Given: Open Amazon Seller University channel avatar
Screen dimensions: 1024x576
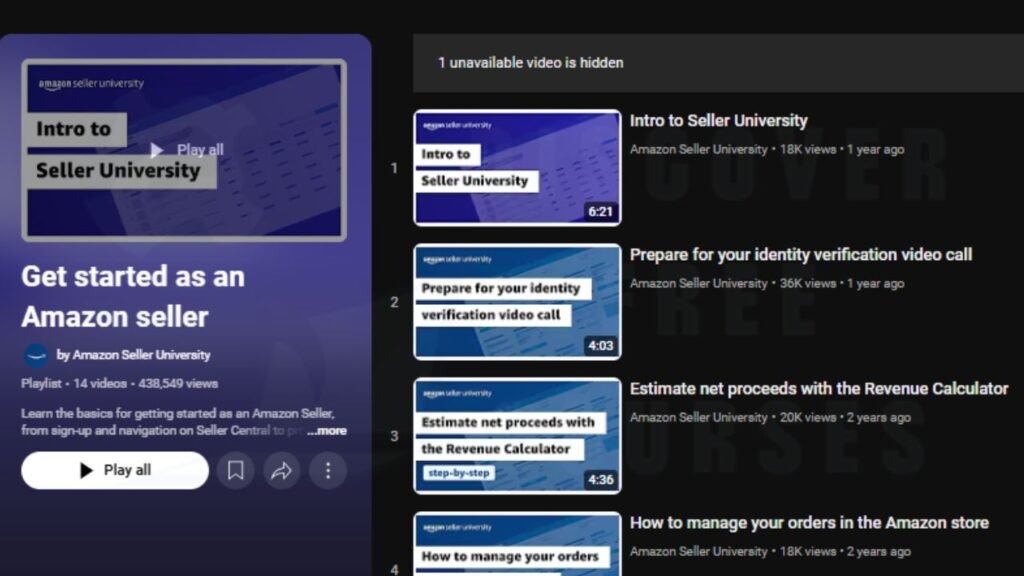Looking at the screenshot, I should click(x=36, y=355).
